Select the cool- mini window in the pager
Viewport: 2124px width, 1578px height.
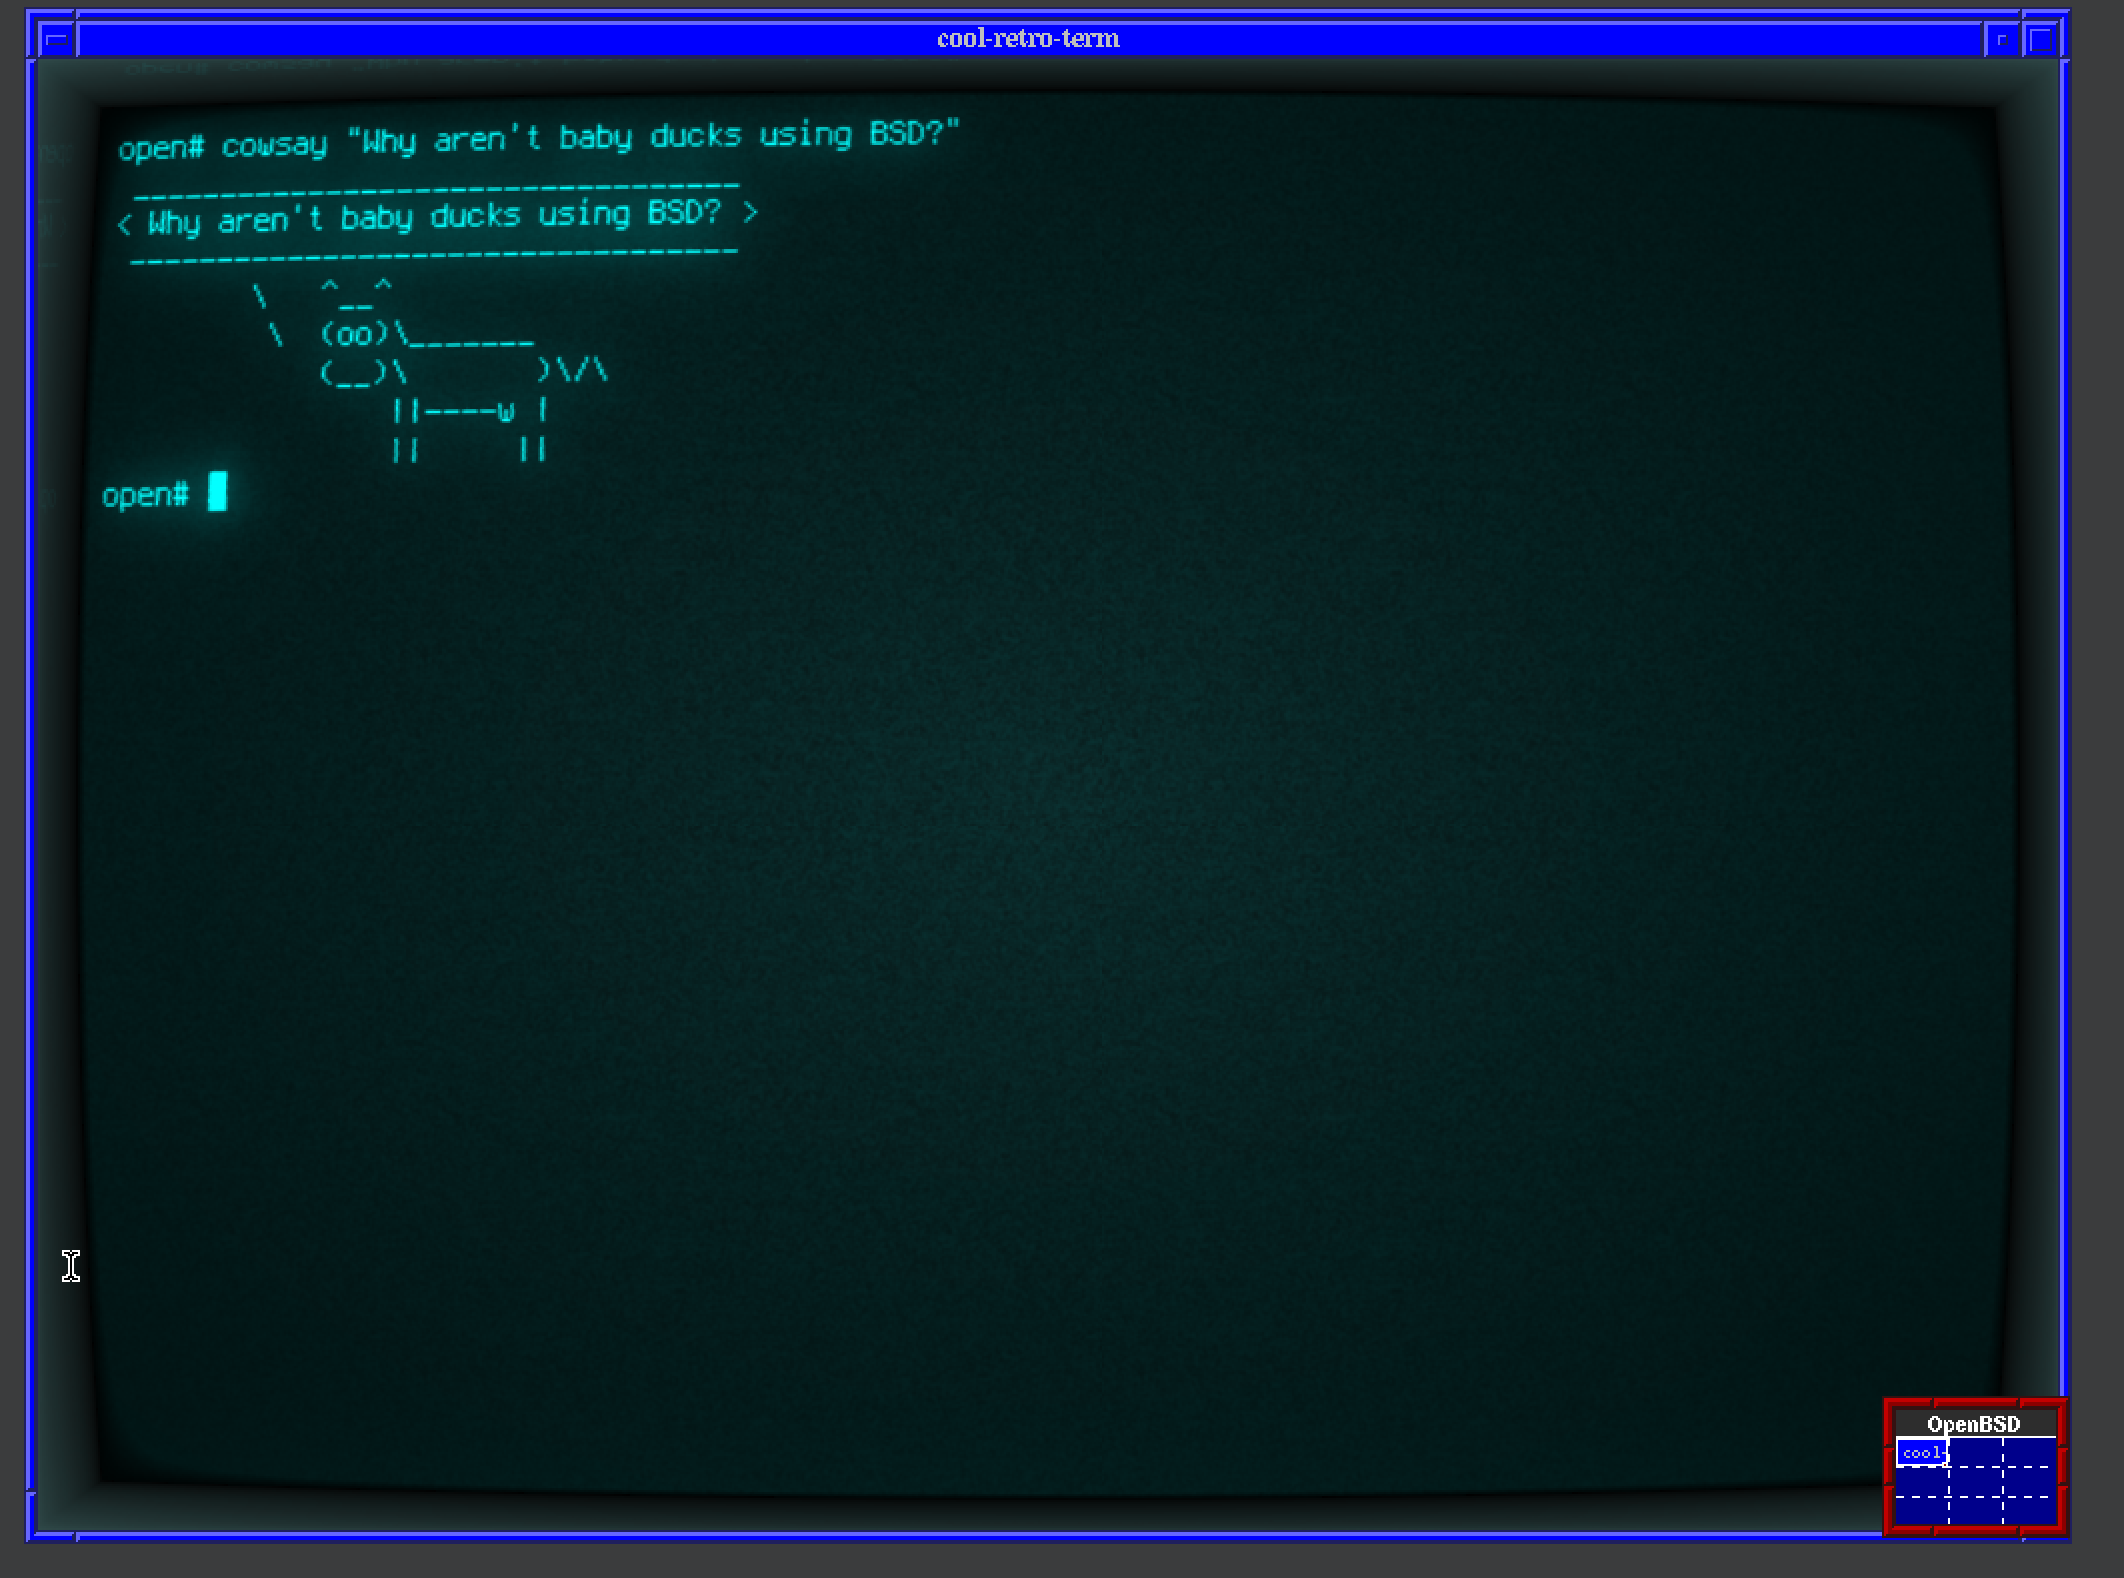click(1922, 1453)
